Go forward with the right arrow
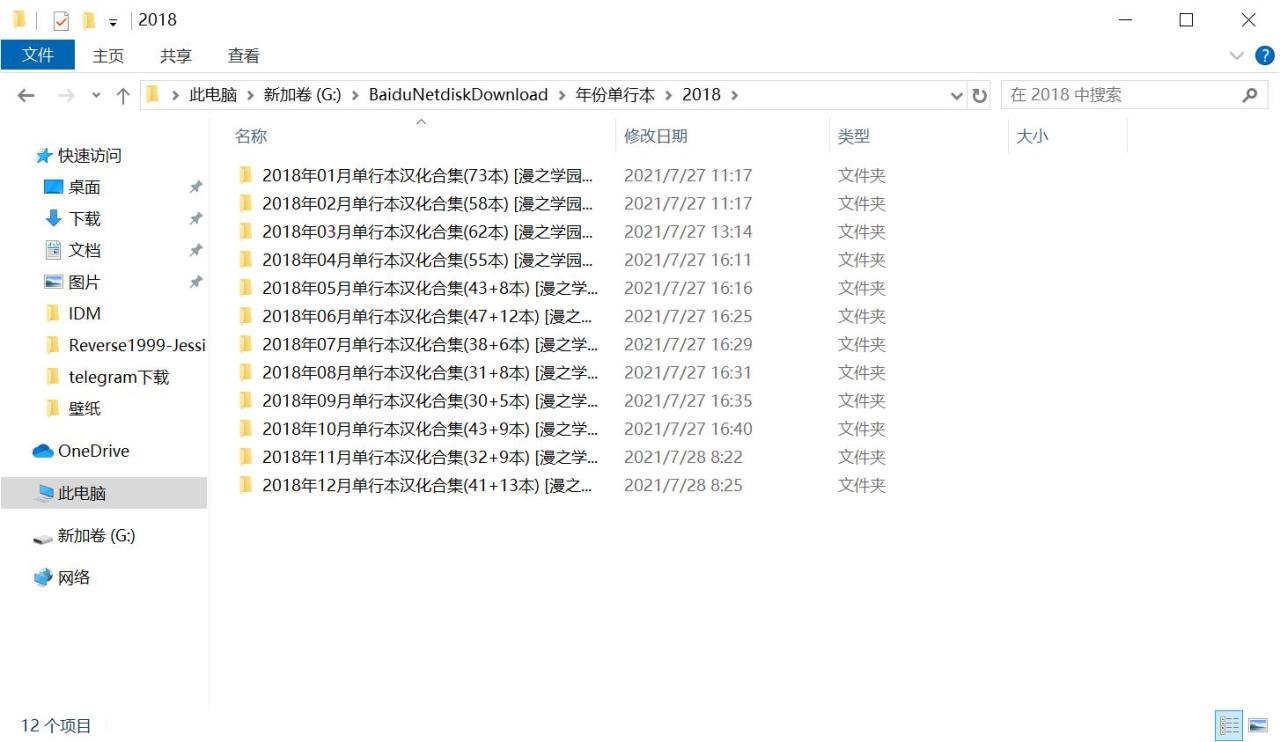 [x=65, y=95]
